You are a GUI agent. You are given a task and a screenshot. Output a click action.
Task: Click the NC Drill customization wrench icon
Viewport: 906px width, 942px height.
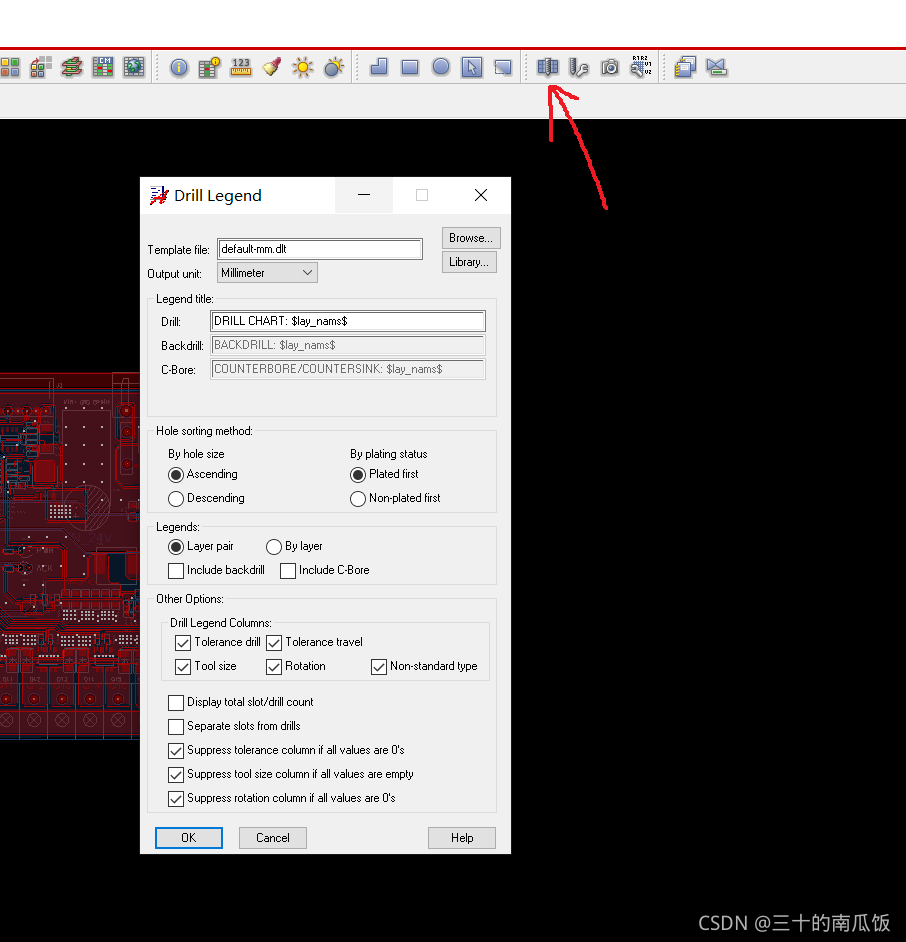(x=579, y=67)
